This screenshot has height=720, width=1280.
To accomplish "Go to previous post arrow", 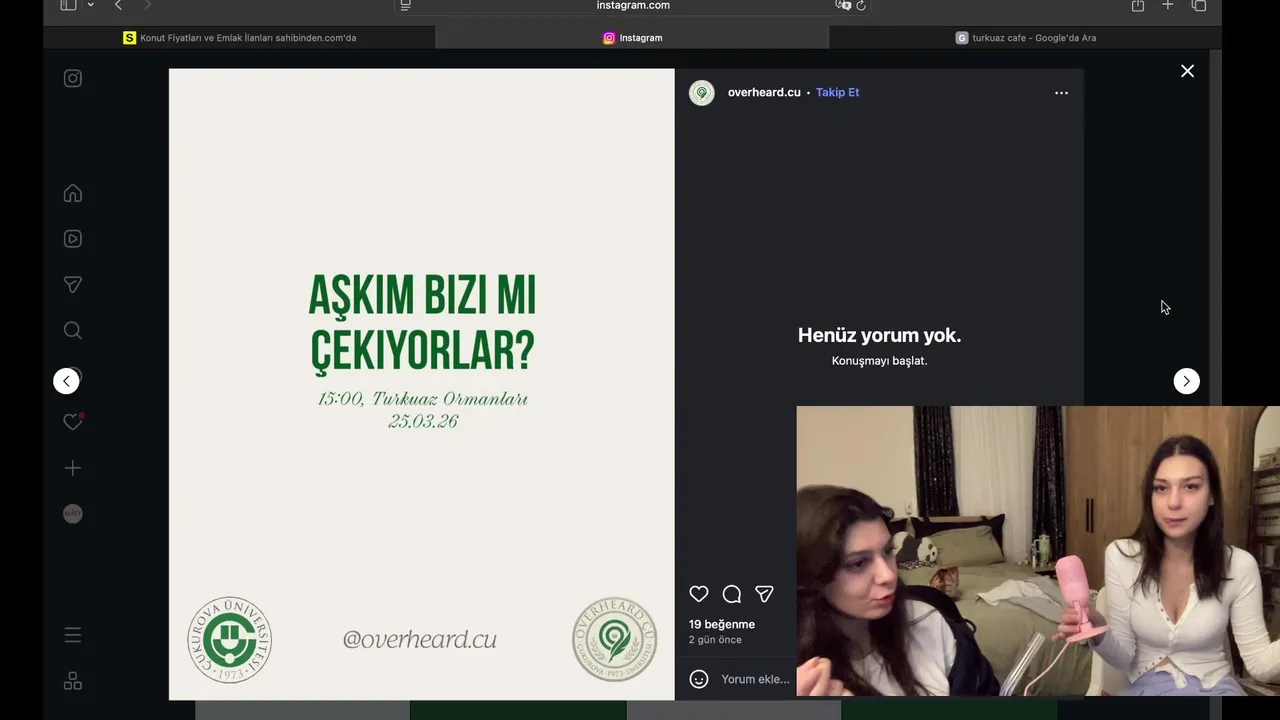I will [x=66, y=381].
